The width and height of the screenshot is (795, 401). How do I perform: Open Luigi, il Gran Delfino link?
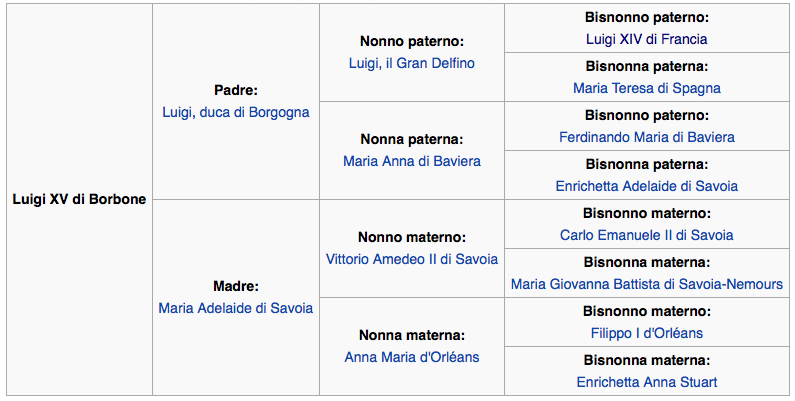[411, 63]
